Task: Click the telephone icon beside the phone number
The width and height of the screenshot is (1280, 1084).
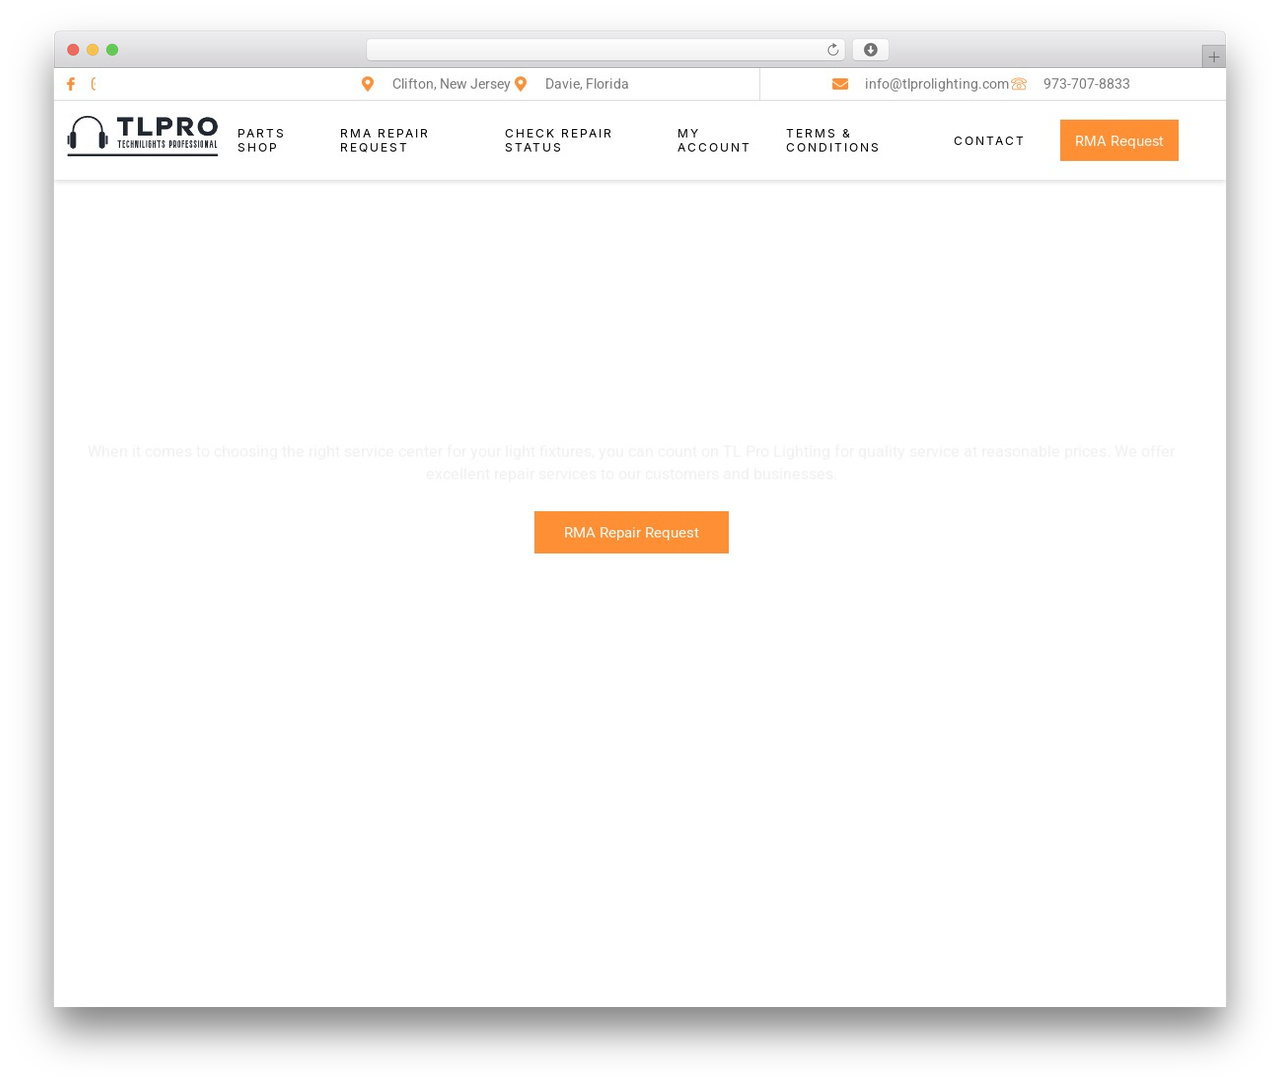Action: pyautogui.click(x=1019, y=84)
